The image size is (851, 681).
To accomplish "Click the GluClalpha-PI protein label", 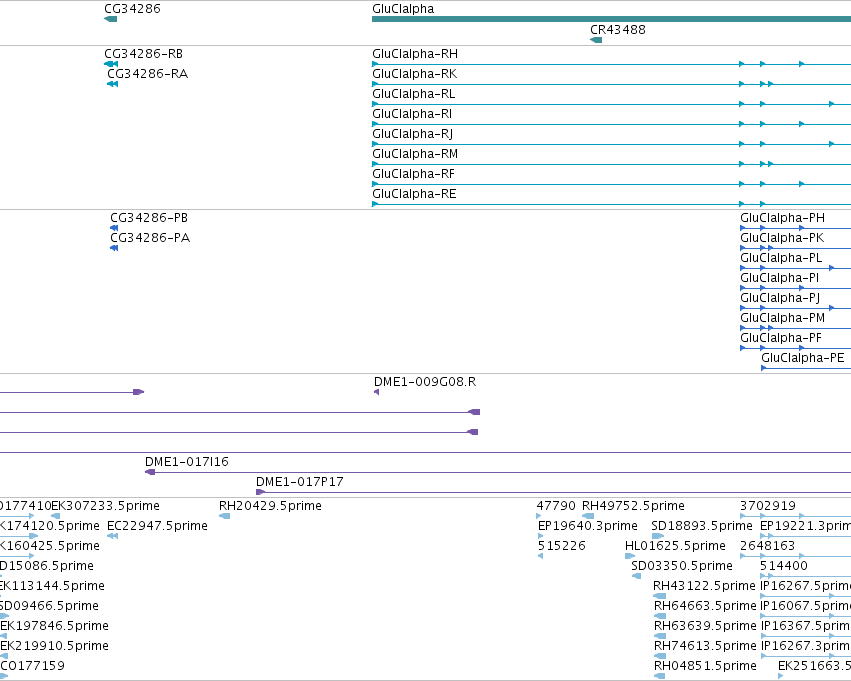I will pos(780,278).
